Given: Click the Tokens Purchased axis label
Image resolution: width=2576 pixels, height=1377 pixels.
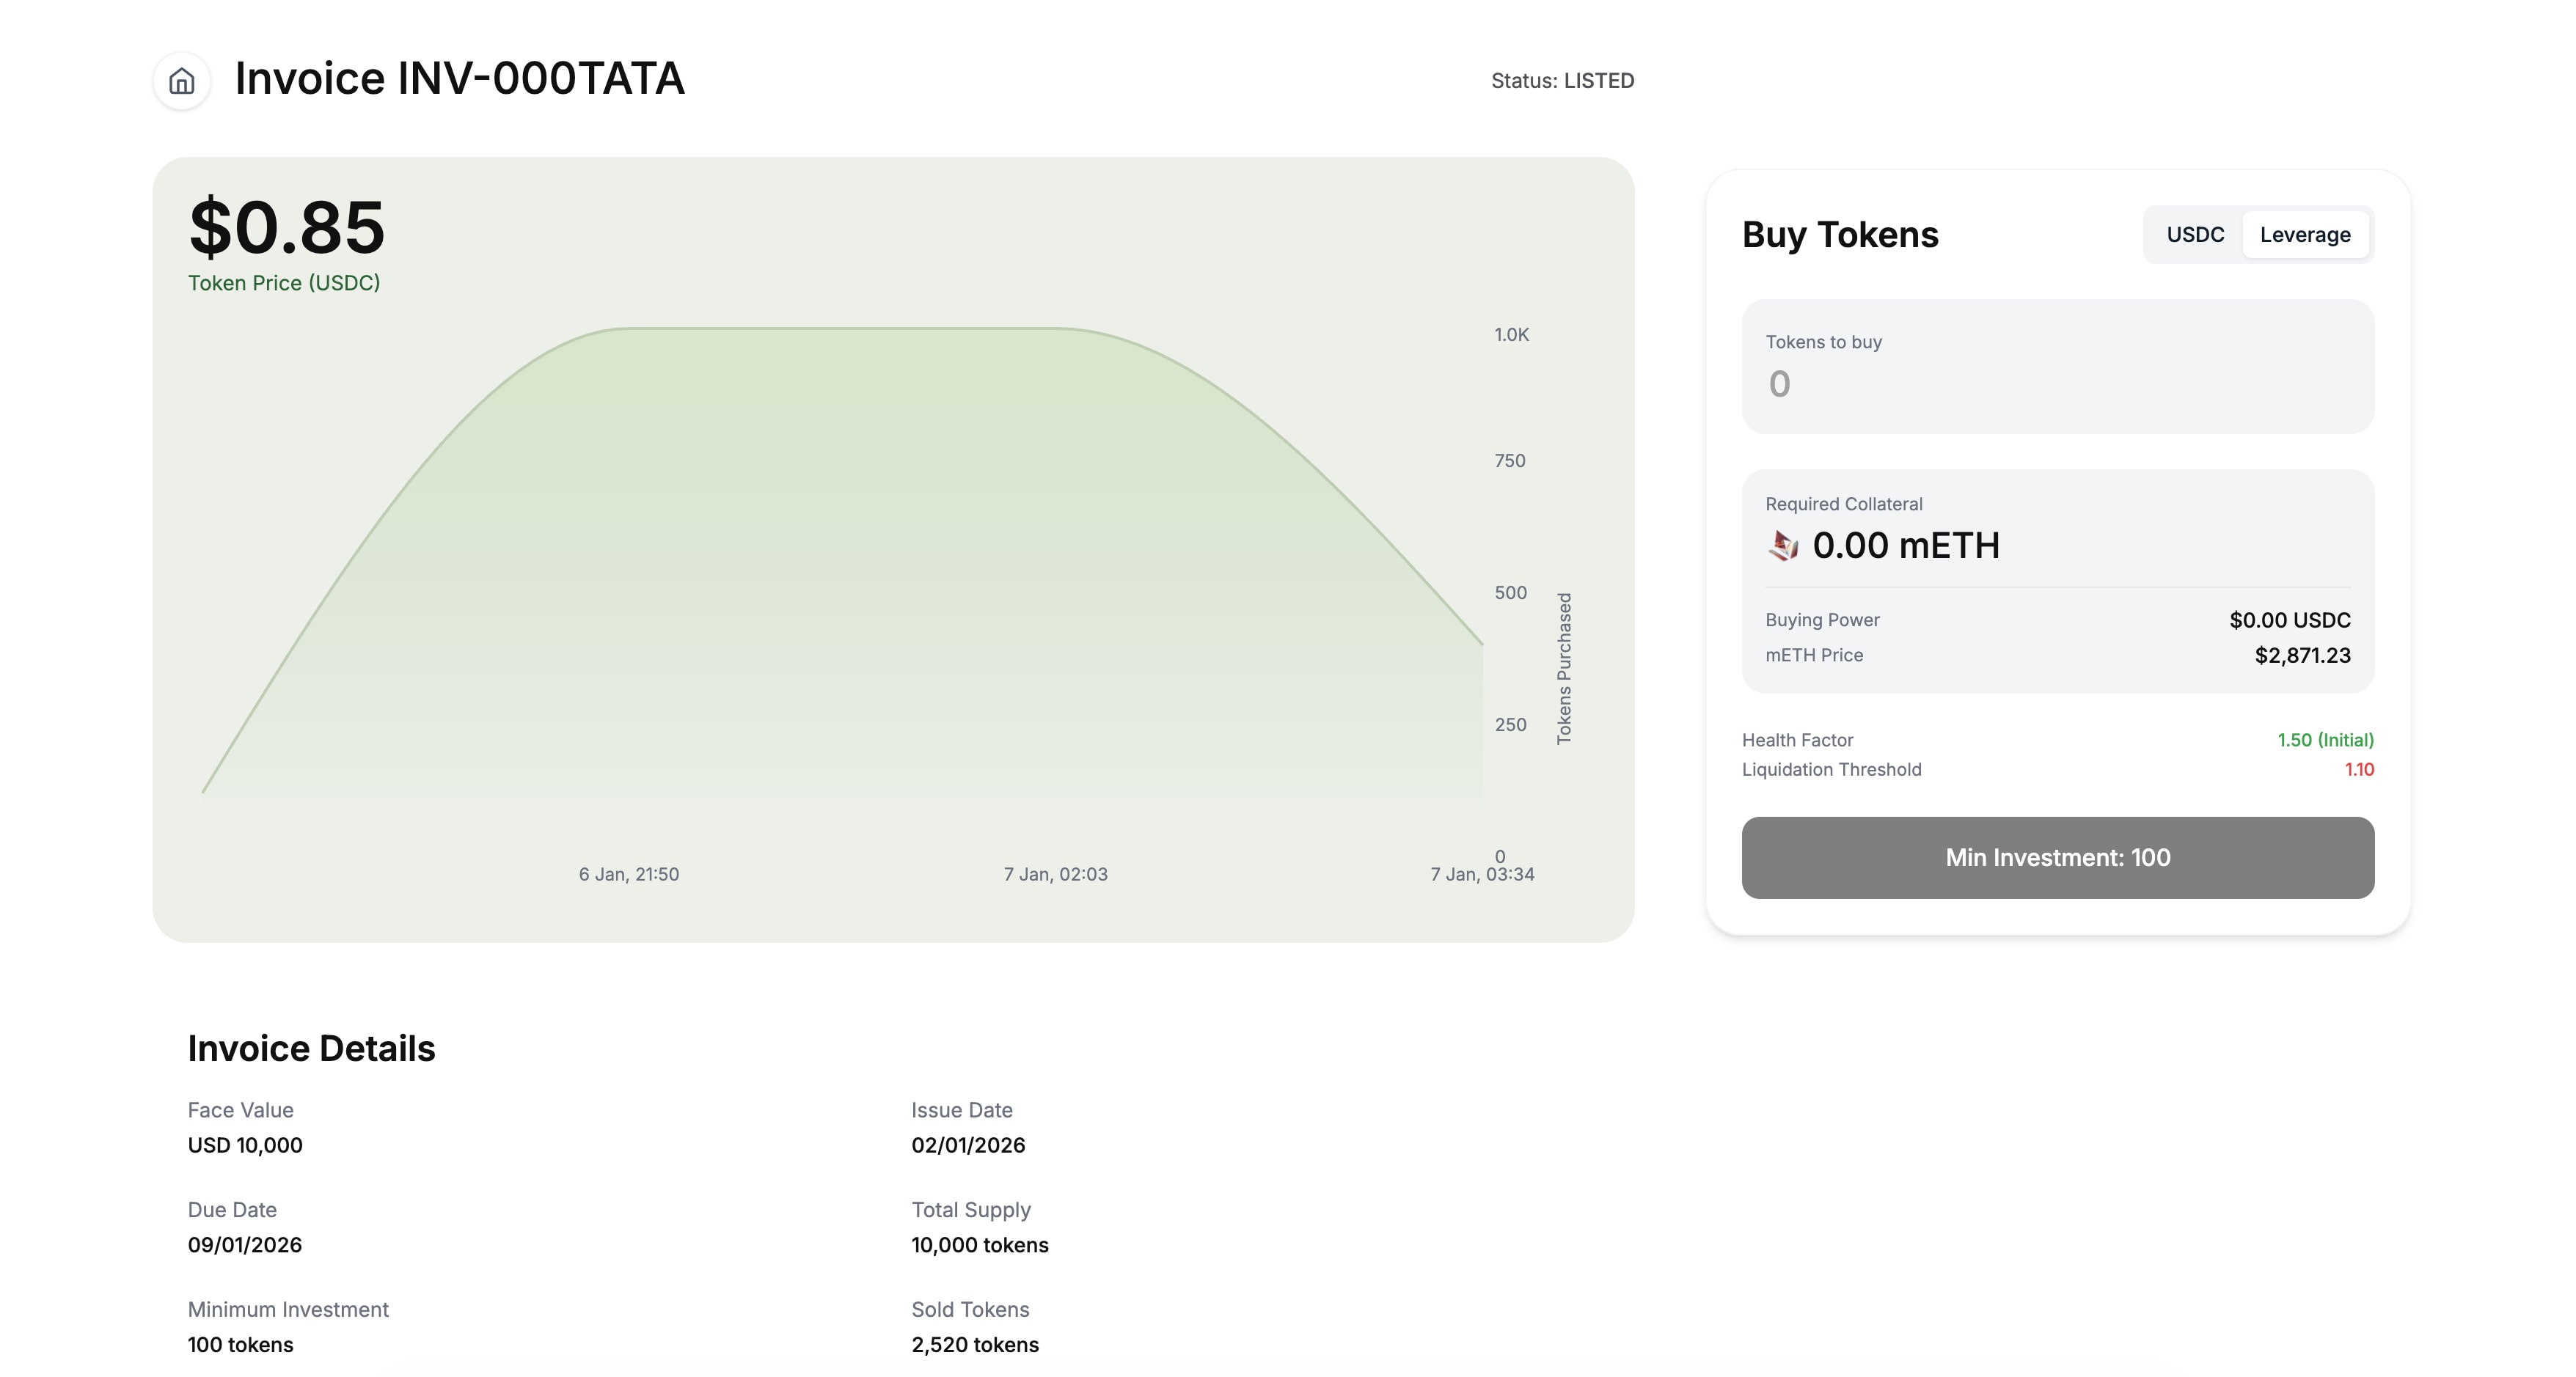Looking at the screenshot, I should [1564, 668].
